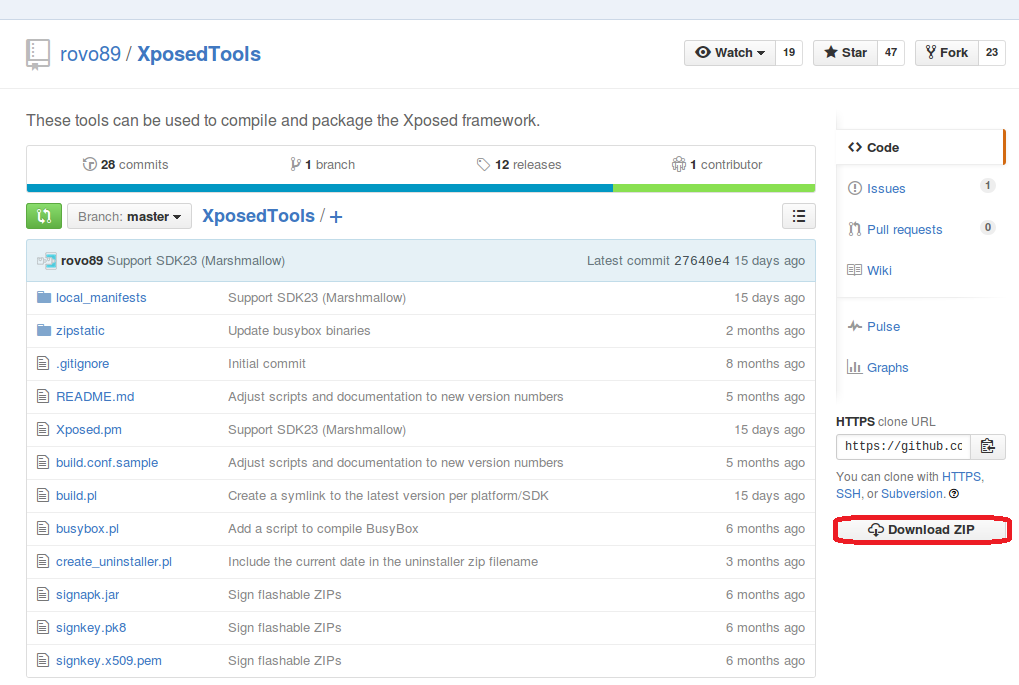
Task: Click the language statistics color bar
Action: coord(421,188)
